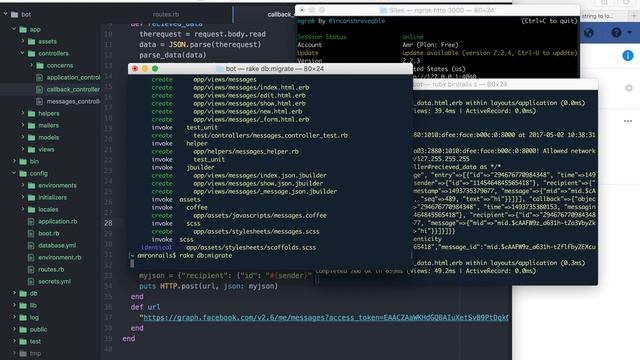Switch to the routes.rb editor tab
This screenshot has height=360, width=640.
[166, 14]
